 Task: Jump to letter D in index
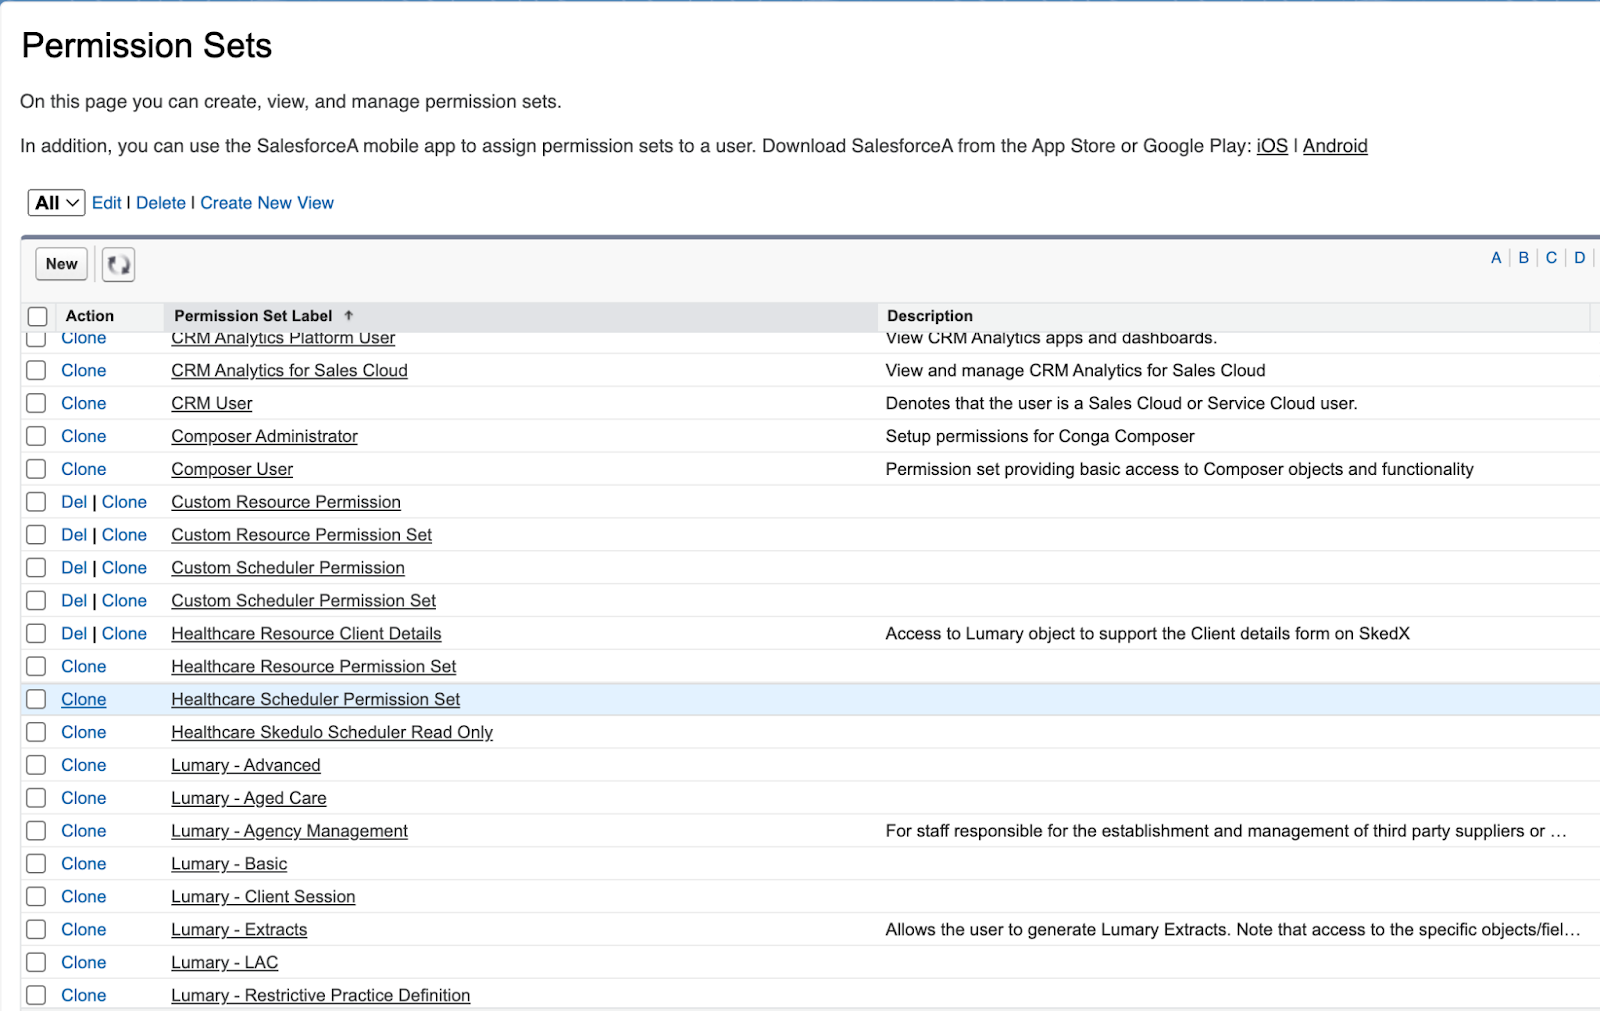[x=1580, y=258]
